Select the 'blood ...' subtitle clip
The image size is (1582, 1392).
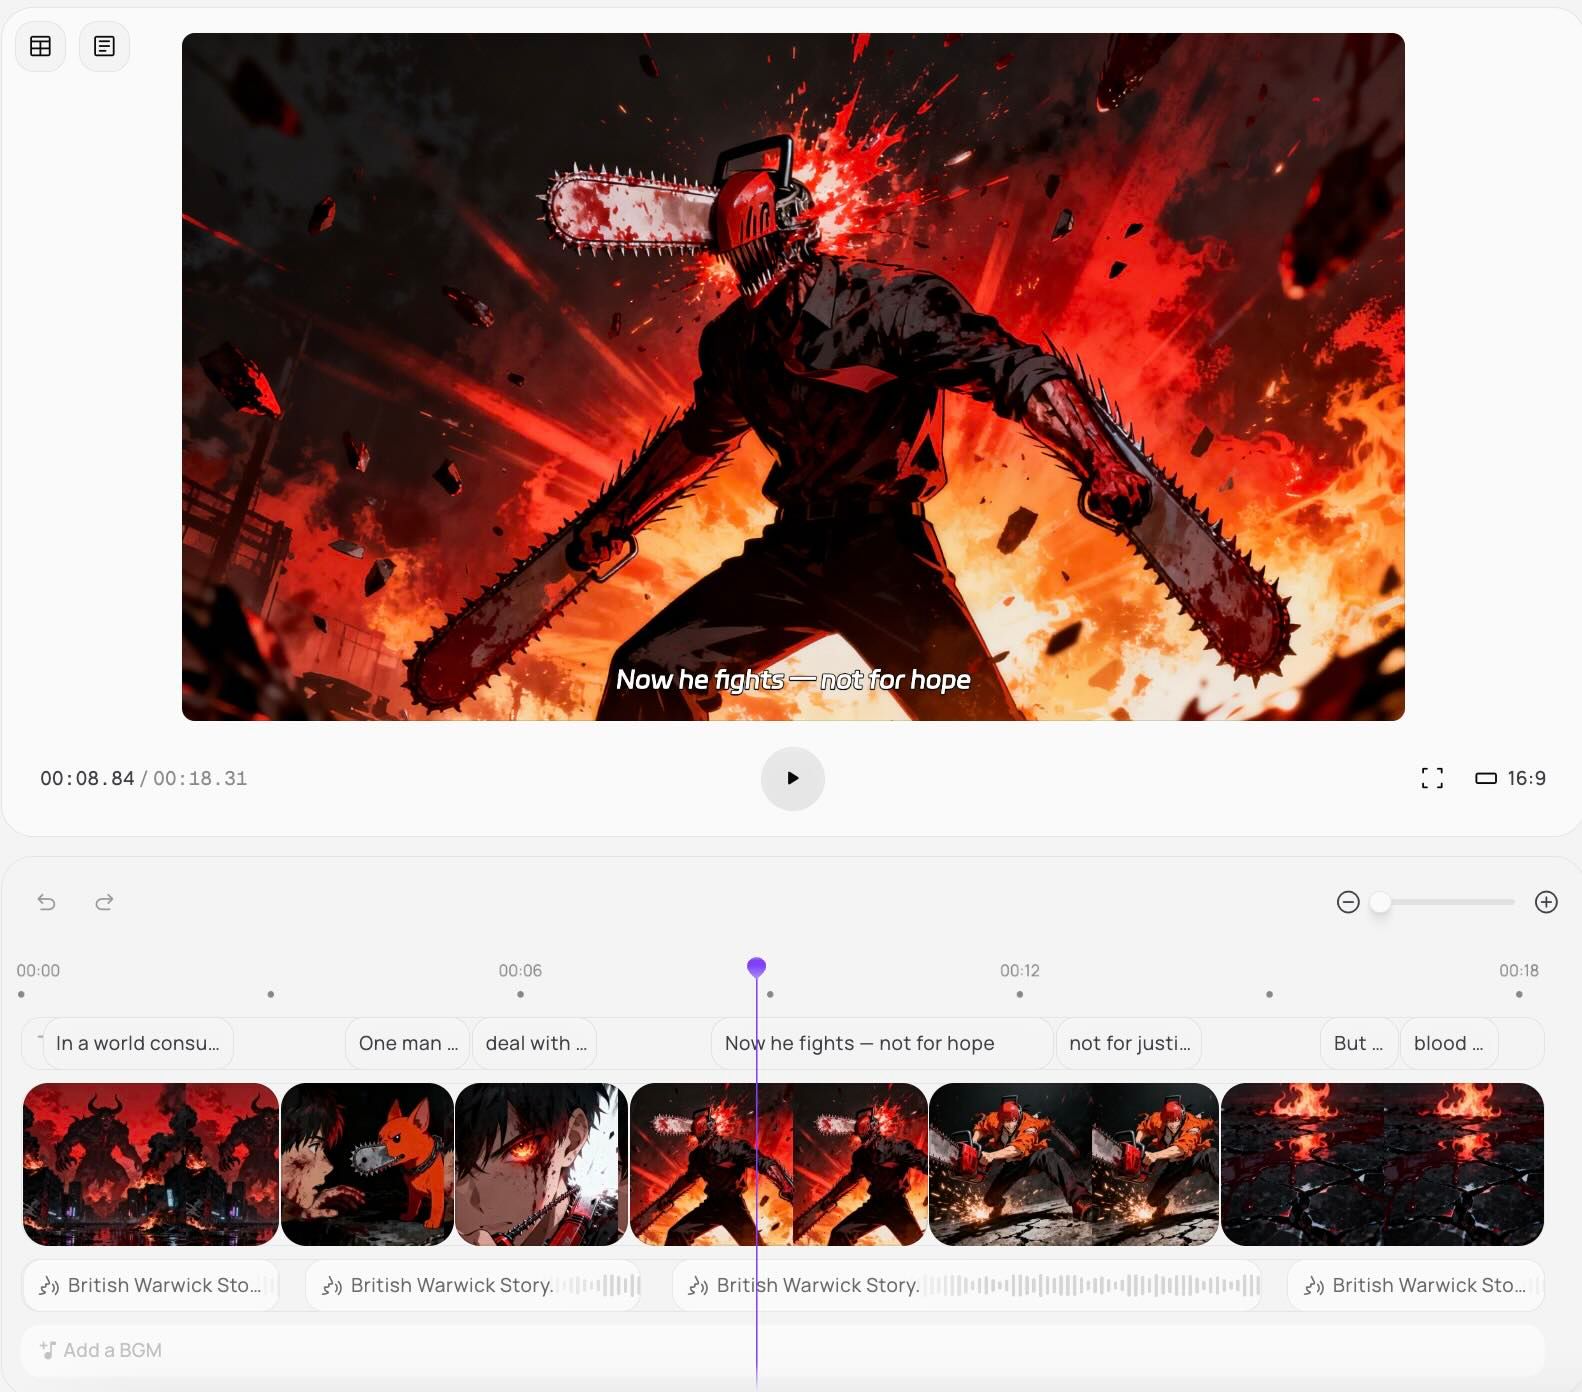1448,1043
